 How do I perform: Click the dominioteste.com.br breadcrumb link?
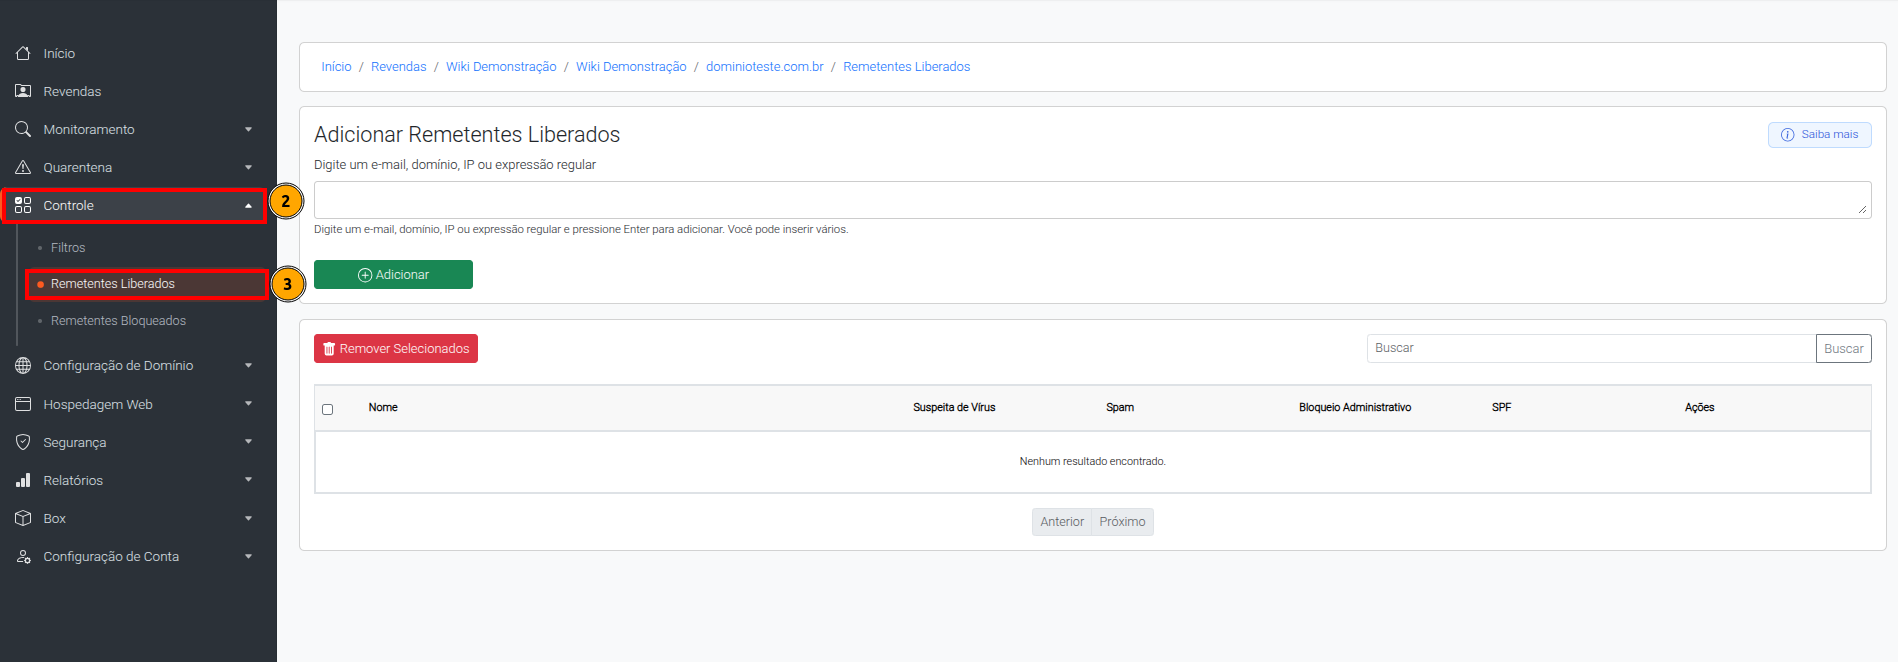pyautogui.click(x=765, y=67)
